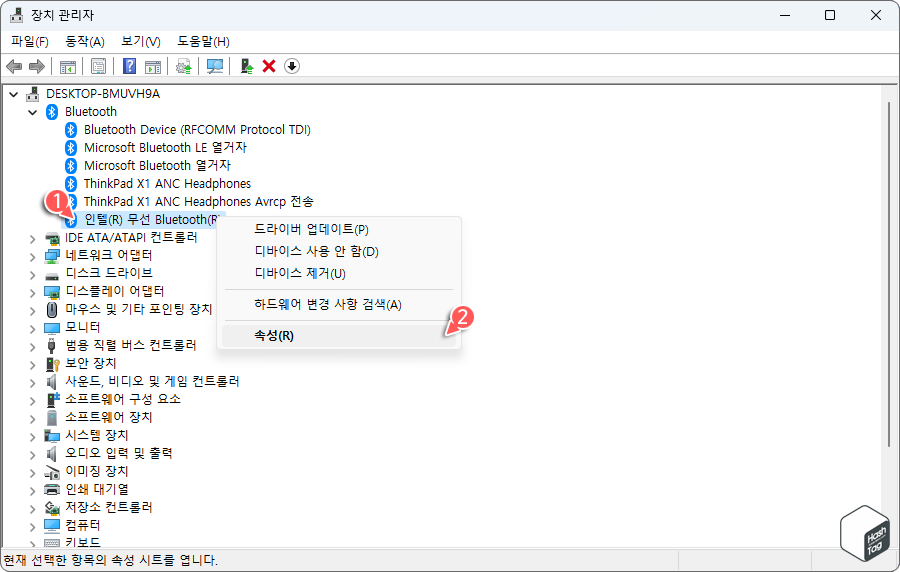Click the 모니터 category icon
The width and height of the screenshot is (900, 572).
(52, 328)
